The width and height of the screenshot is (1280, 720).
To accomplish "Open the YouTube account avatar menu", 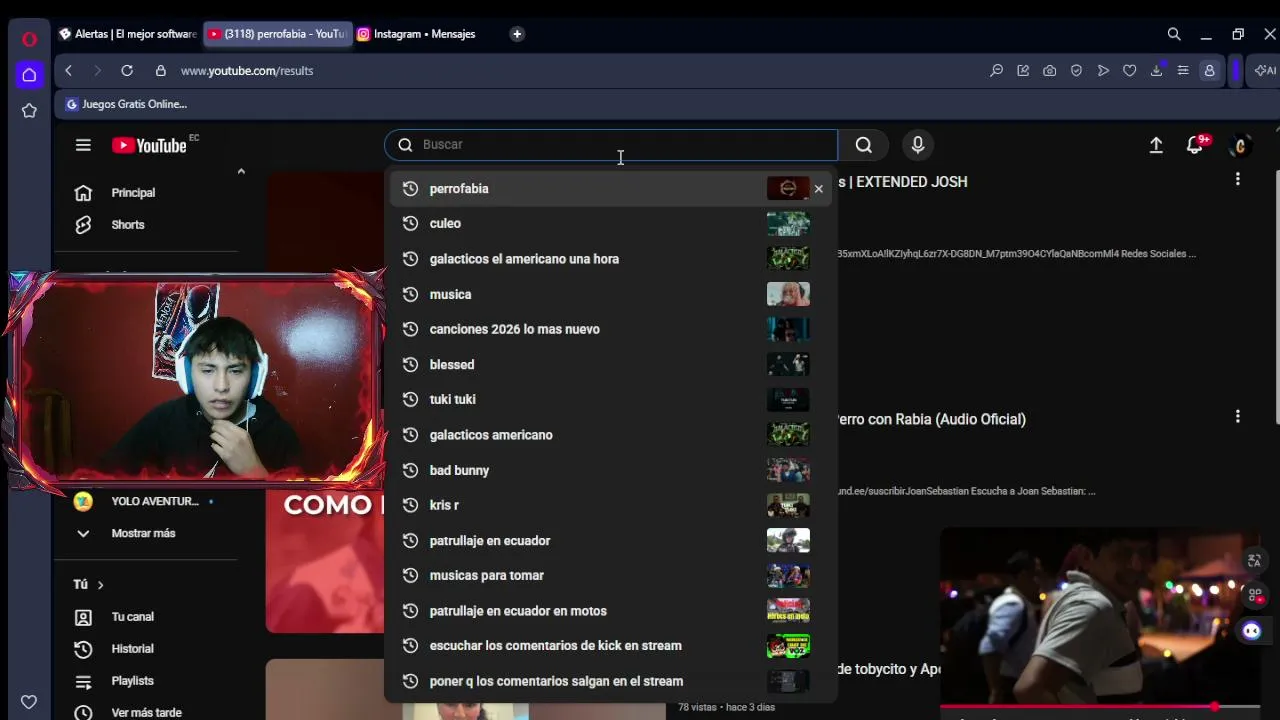I will point(1240,145).
